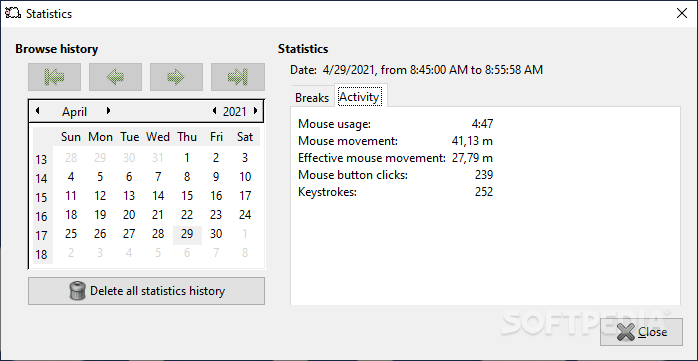This screenshot has width=698, height=361.
Task: Click week number 13 label
Action: point(41,159)
